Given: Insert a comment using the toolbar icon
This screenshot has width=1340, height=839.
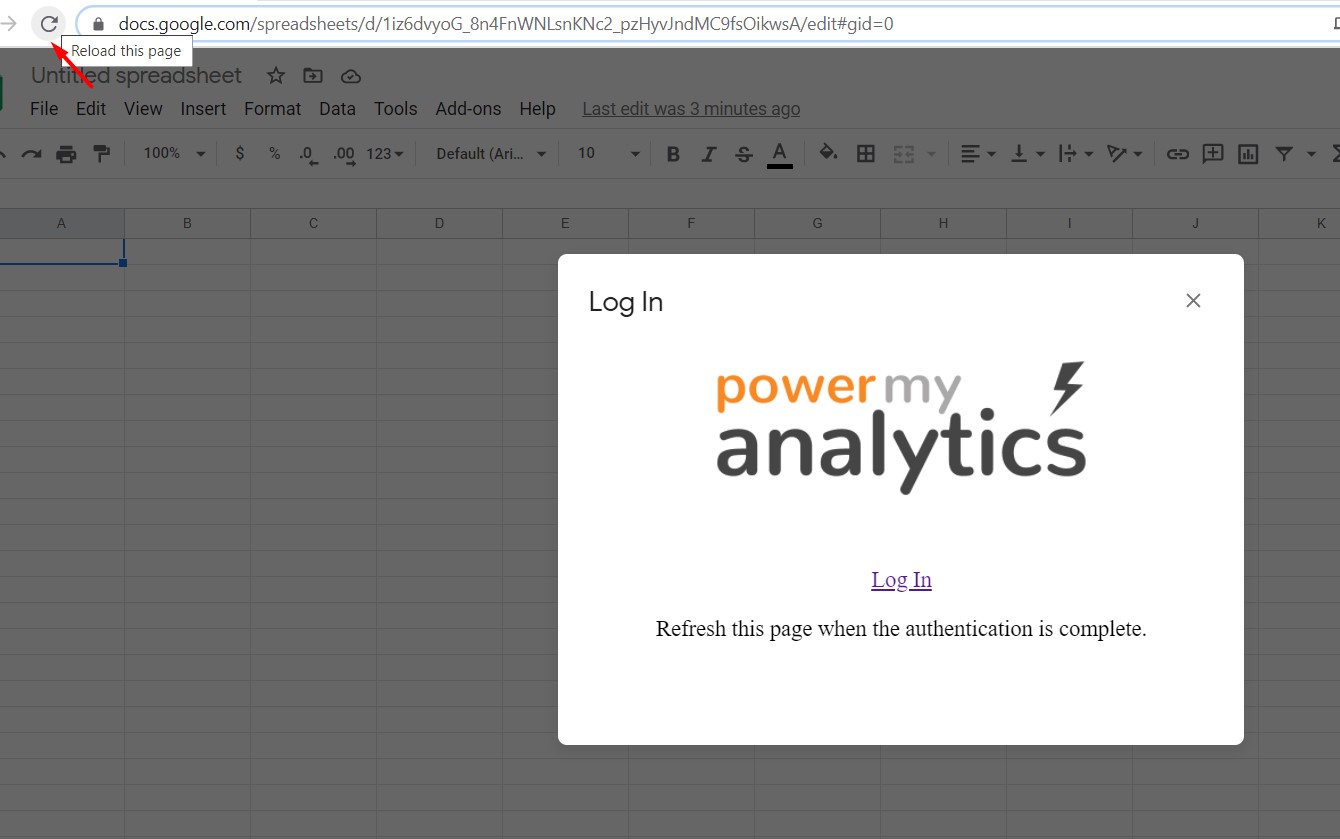Looking at the screenshot, I should 1211,153.
